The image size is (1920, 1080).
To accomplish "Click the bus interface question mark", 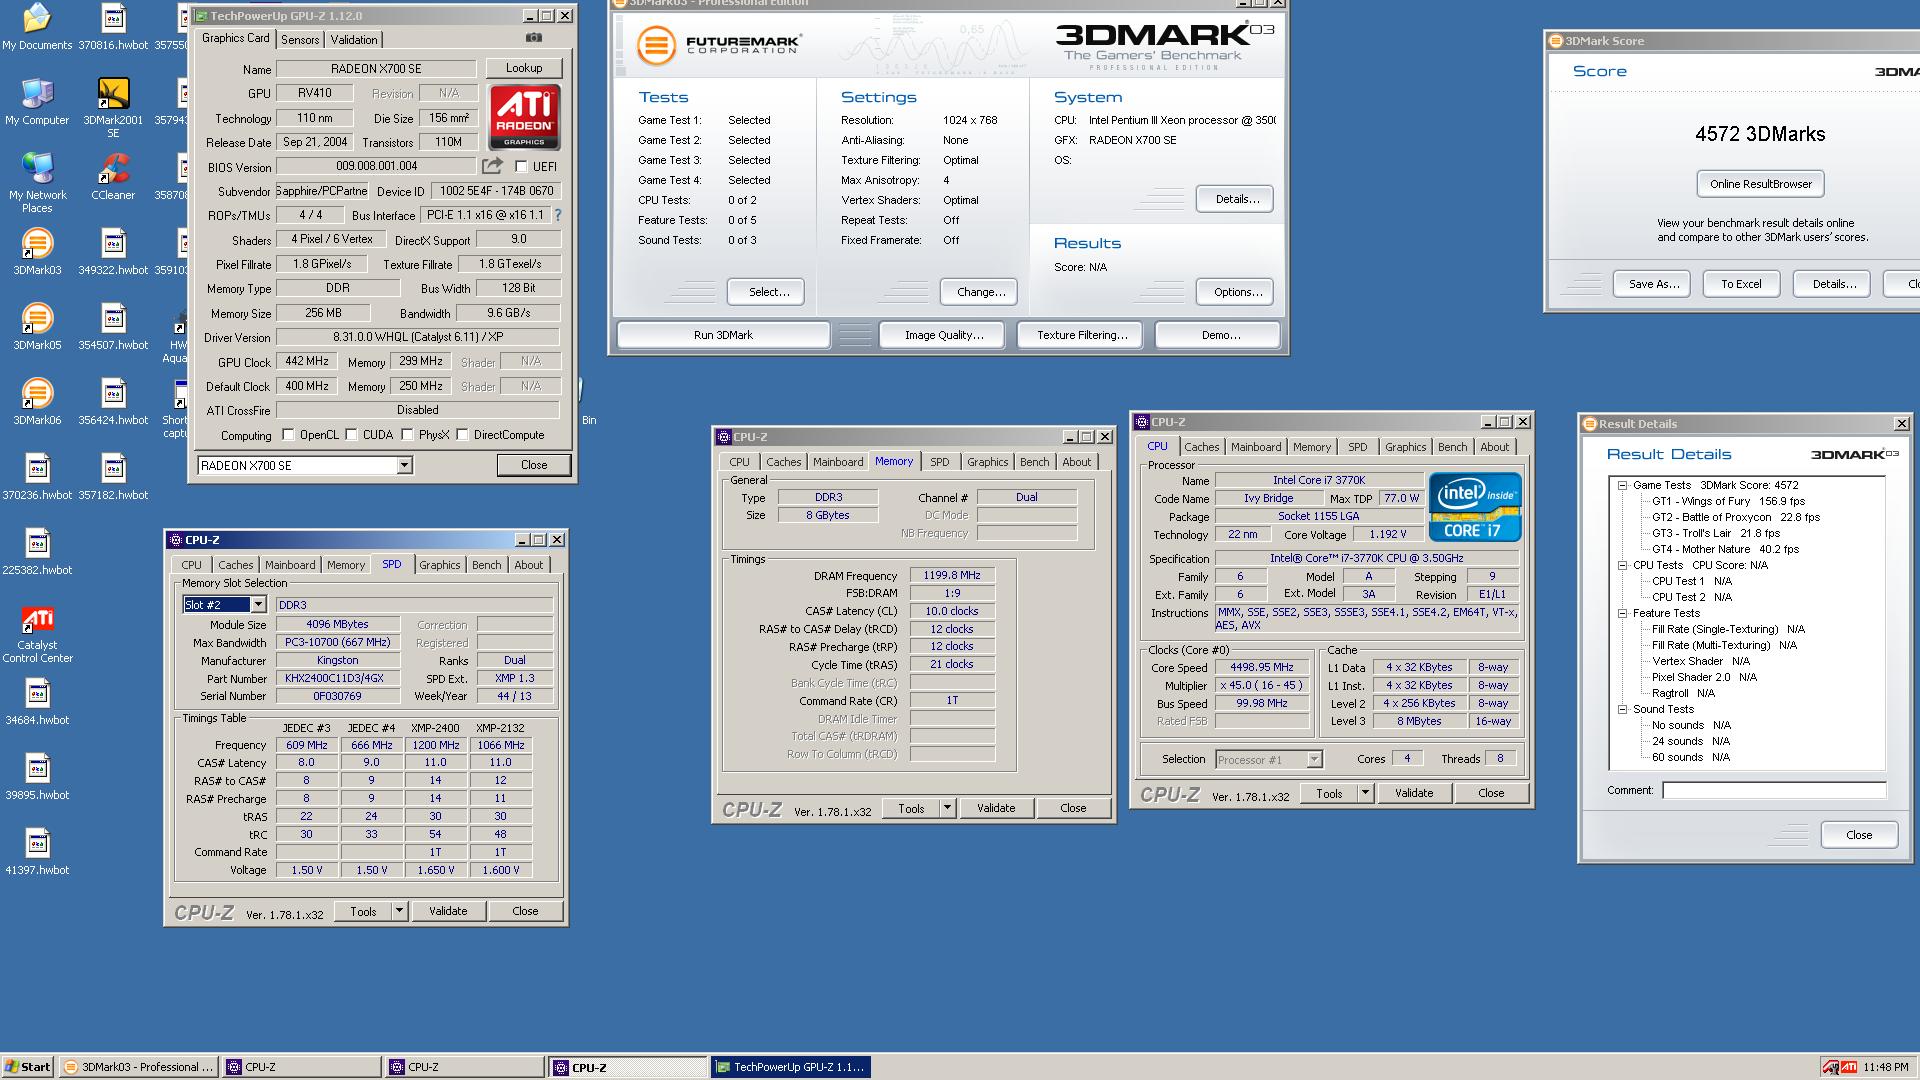I will pos(558,215).
